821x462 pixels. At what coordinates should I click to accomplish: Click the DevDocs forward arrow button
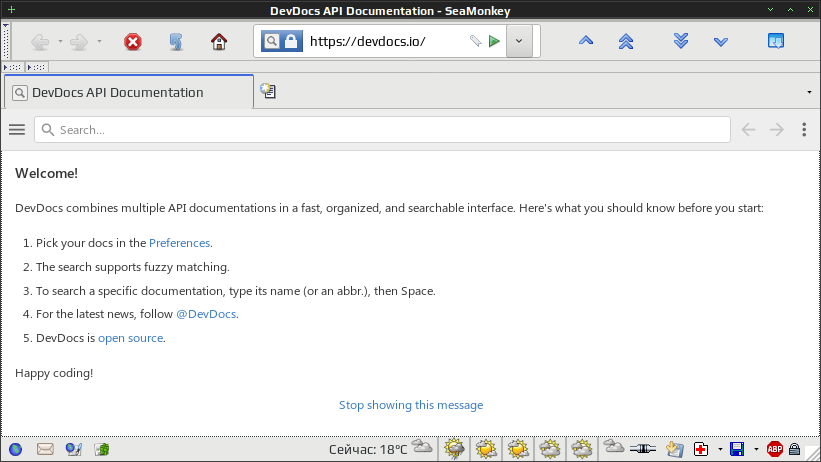pyautogui.click(x=777, y=129)
